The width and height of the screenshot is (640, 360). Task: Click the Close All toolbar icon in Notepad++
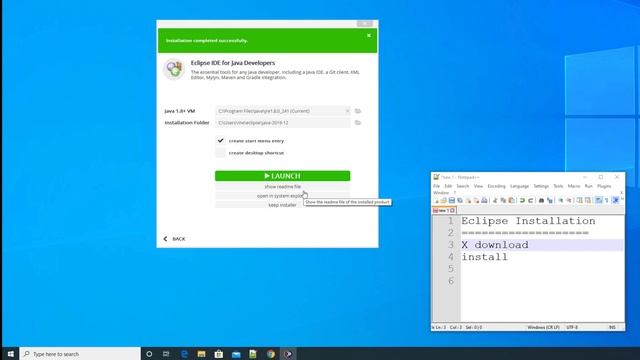coord(476,200)
